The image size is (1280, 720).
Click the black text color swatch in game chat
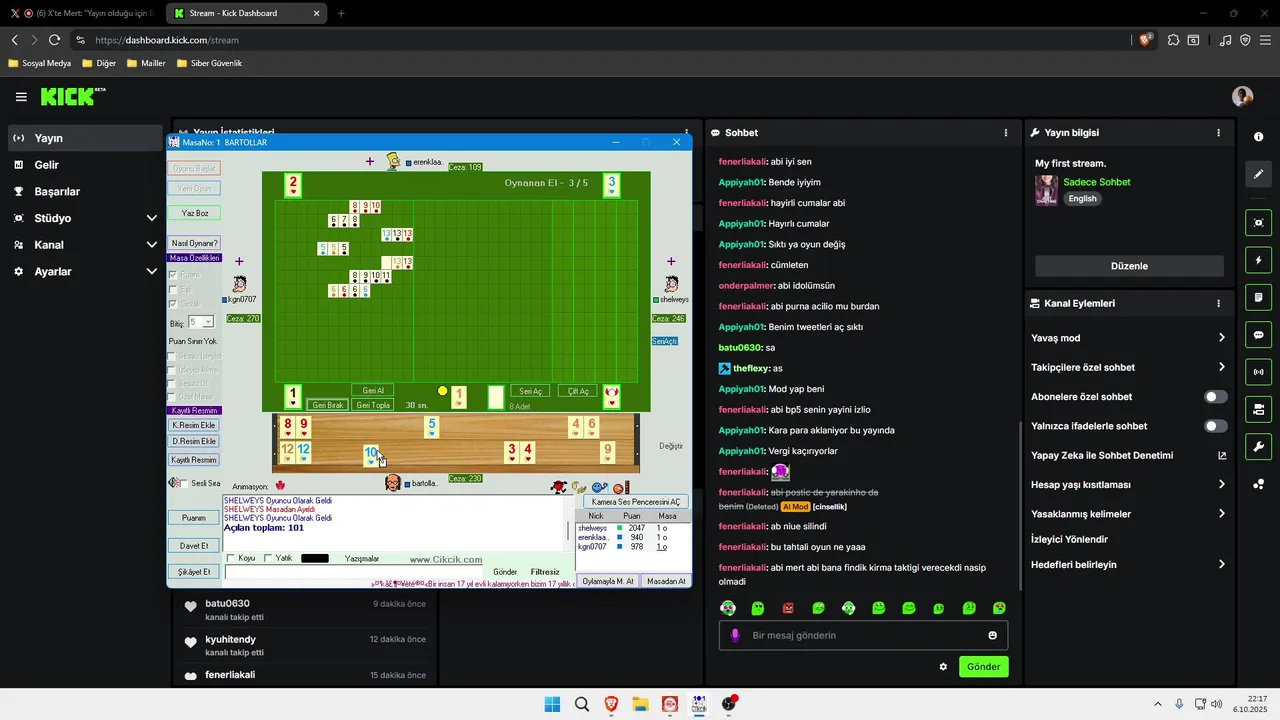coord(314,558)
